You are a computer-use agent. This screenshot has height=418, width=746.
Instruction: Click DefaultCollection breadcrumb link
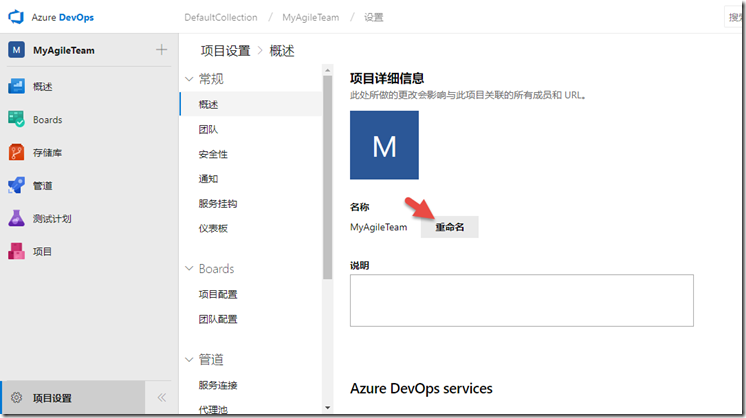[x=221, y=18]
